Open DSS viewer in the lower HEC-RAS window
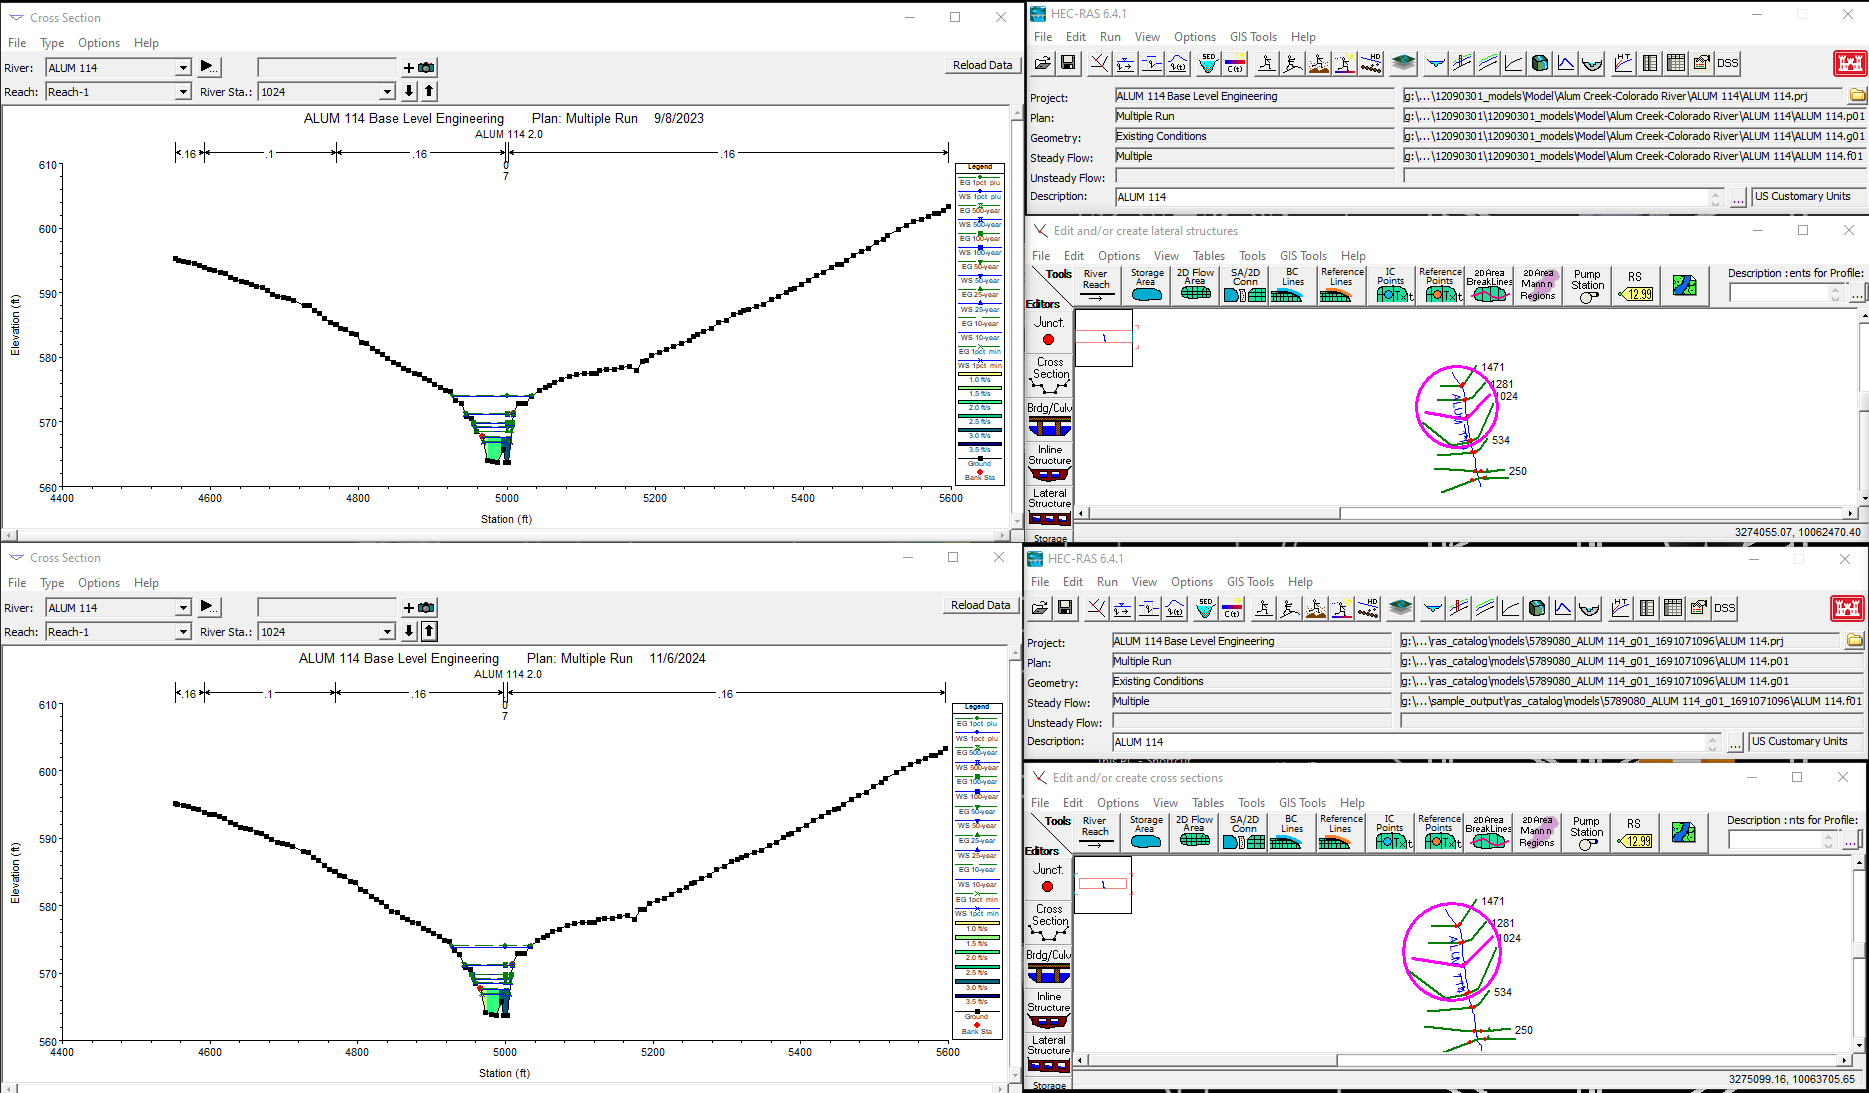This screenshot has width=1869, height=1093. point(1725,608)
